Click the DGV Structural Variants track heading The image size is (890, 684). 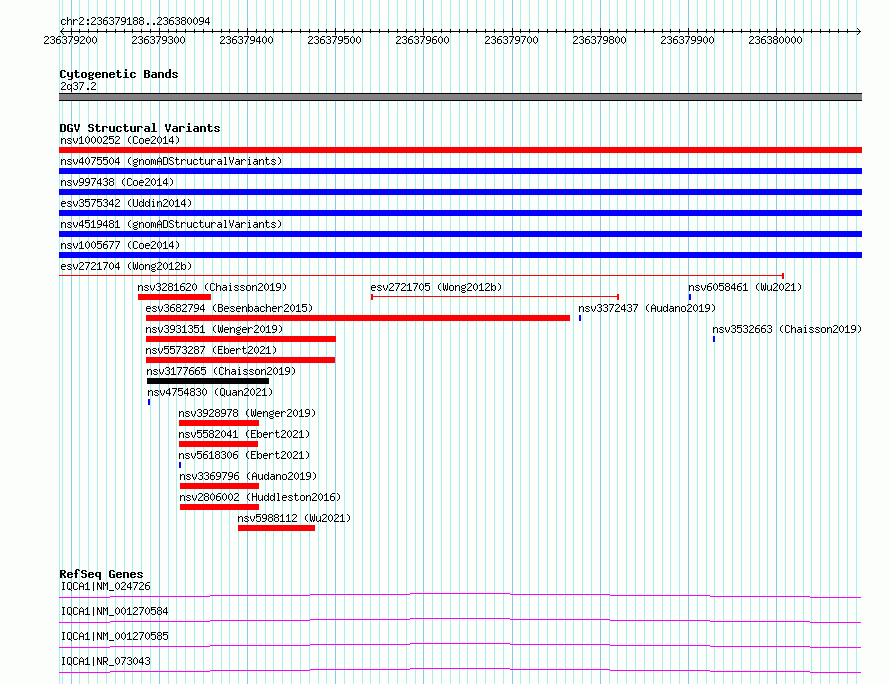click(140, 128)
